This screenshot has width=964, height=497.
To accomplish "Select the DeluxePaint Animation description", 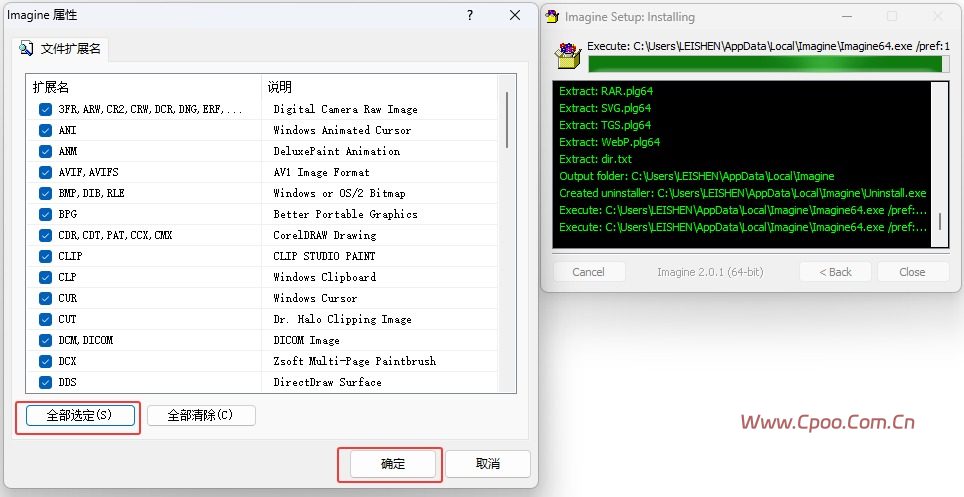I will [x=337, y=151].
